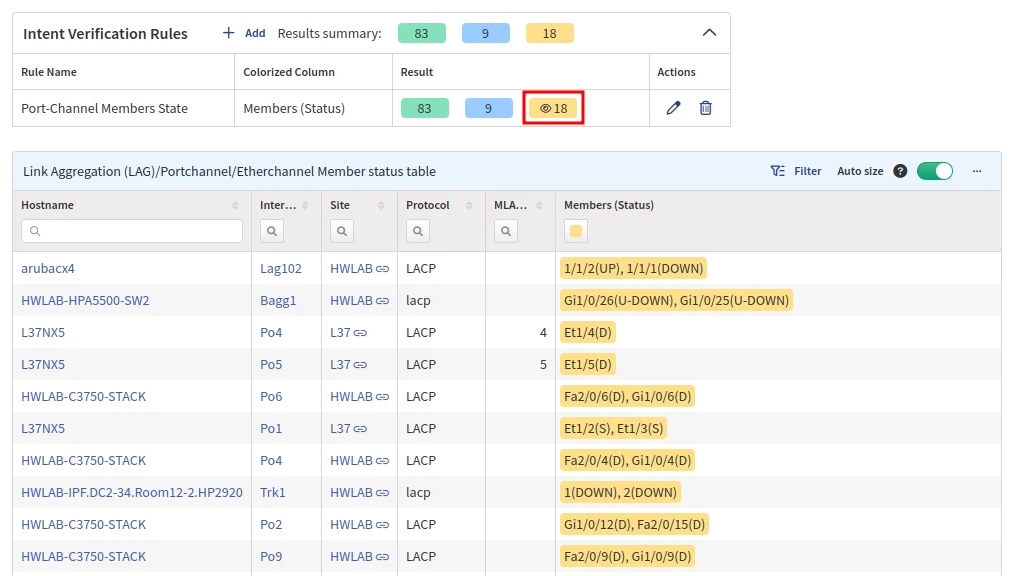
Task: Click the Auto size help question icon
Action: tap(900, 171)
